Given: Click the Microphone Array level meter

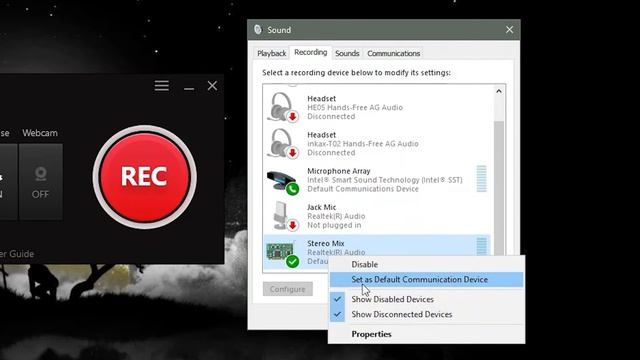Looking at the screenshot, I should [x=482, y=179].
